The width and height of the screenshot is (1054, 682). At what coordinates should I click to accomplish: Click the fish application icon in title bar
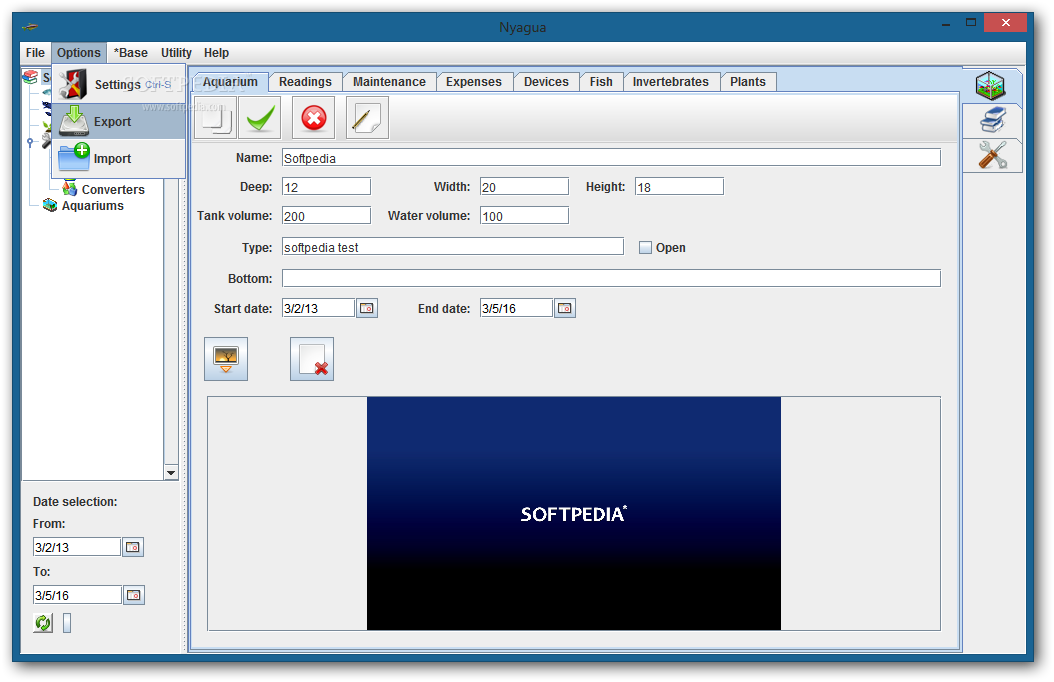[x=30, y=27]
